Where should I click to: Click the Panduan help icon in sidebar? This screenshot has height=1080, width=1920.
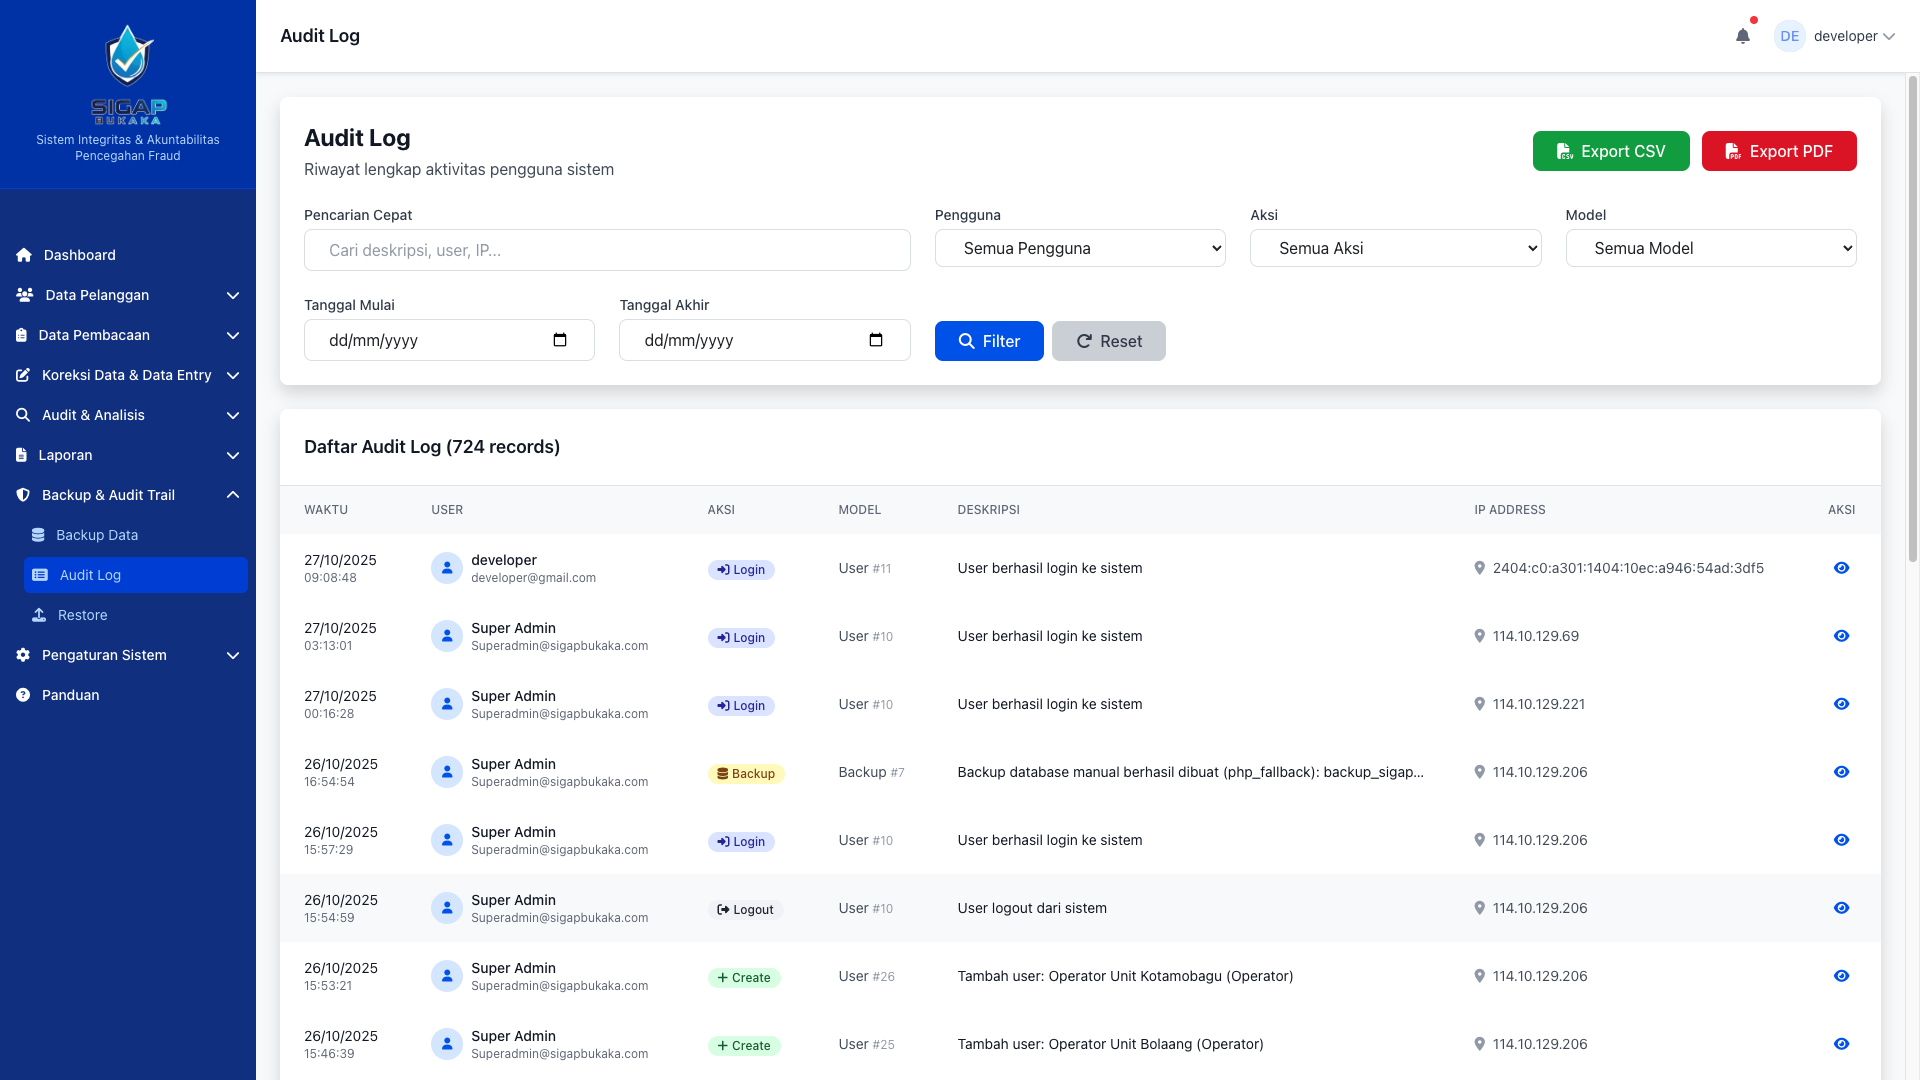[x=23, y=695]
